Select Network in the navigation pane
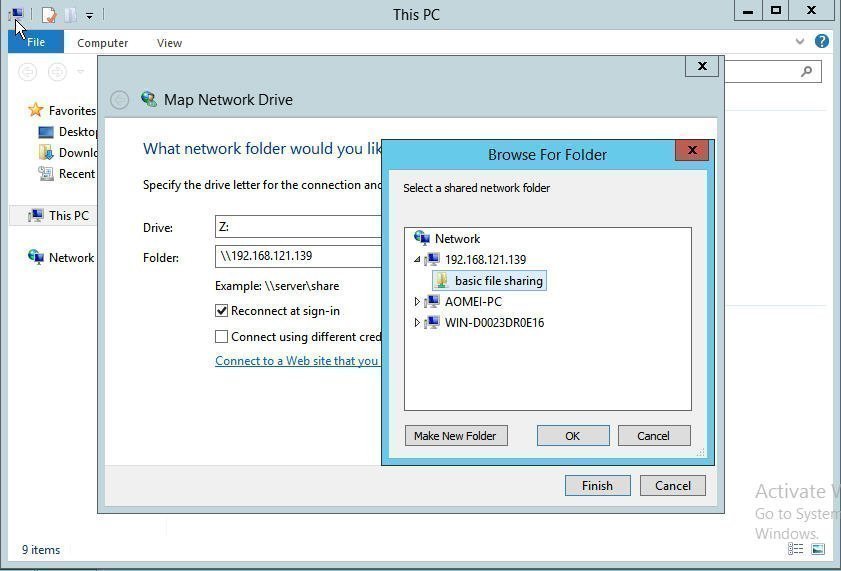841x571 pixels. coord(71,257)
